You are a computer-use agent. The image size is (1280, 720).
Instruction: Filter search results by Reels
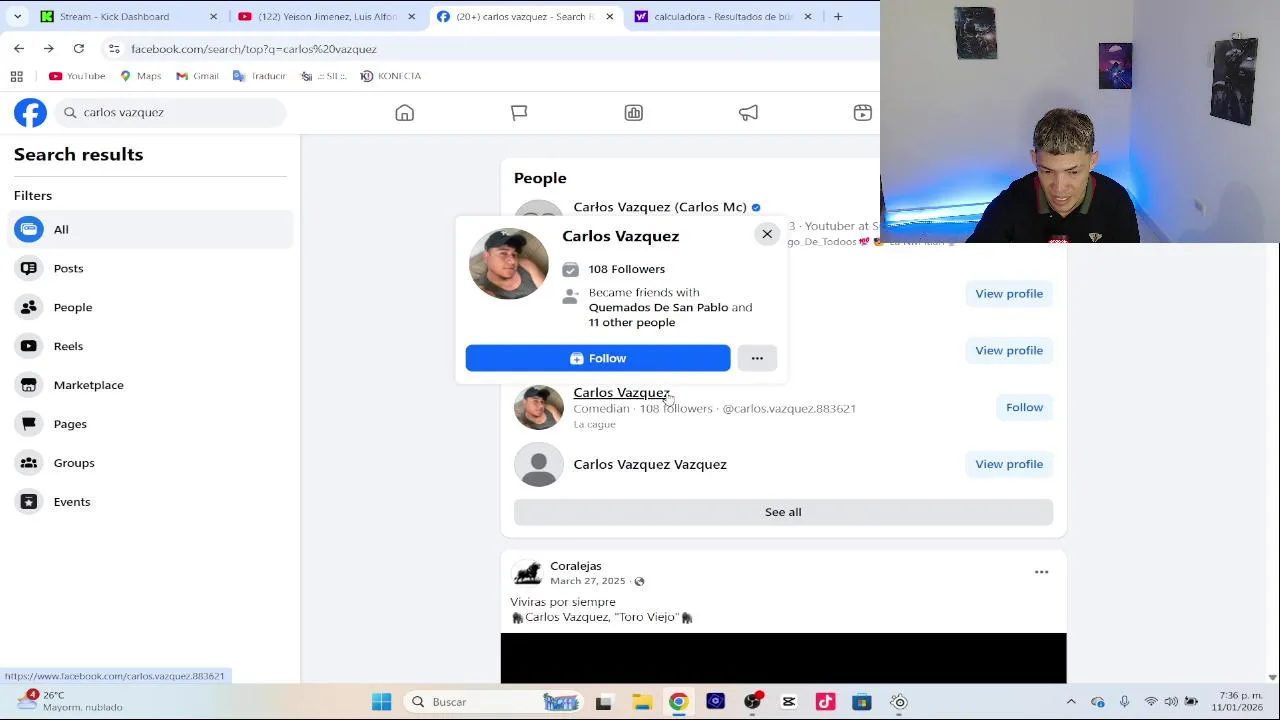[150, 346]
